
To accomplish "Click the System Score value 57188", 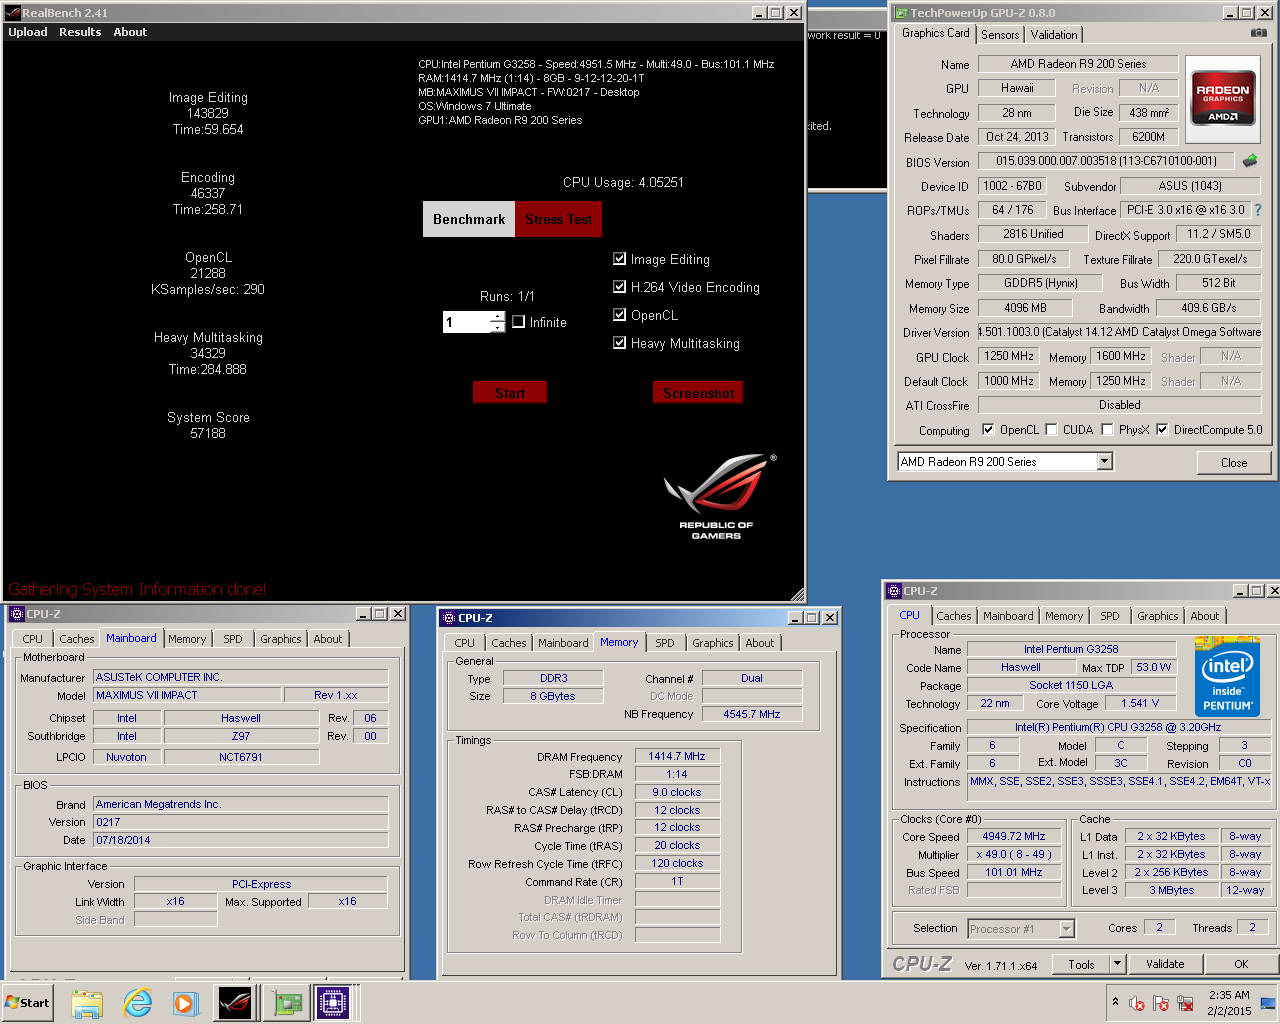I will (x=208, y=433).
